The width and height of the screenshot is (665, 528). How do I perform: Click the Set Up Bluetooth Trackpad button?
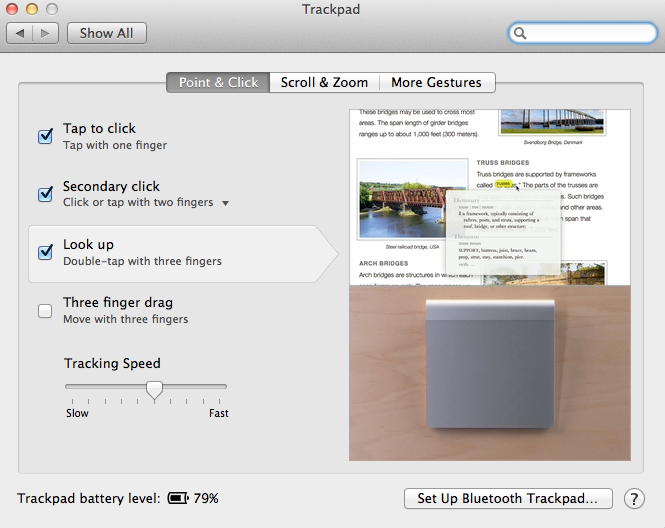[x=508, y=498]
